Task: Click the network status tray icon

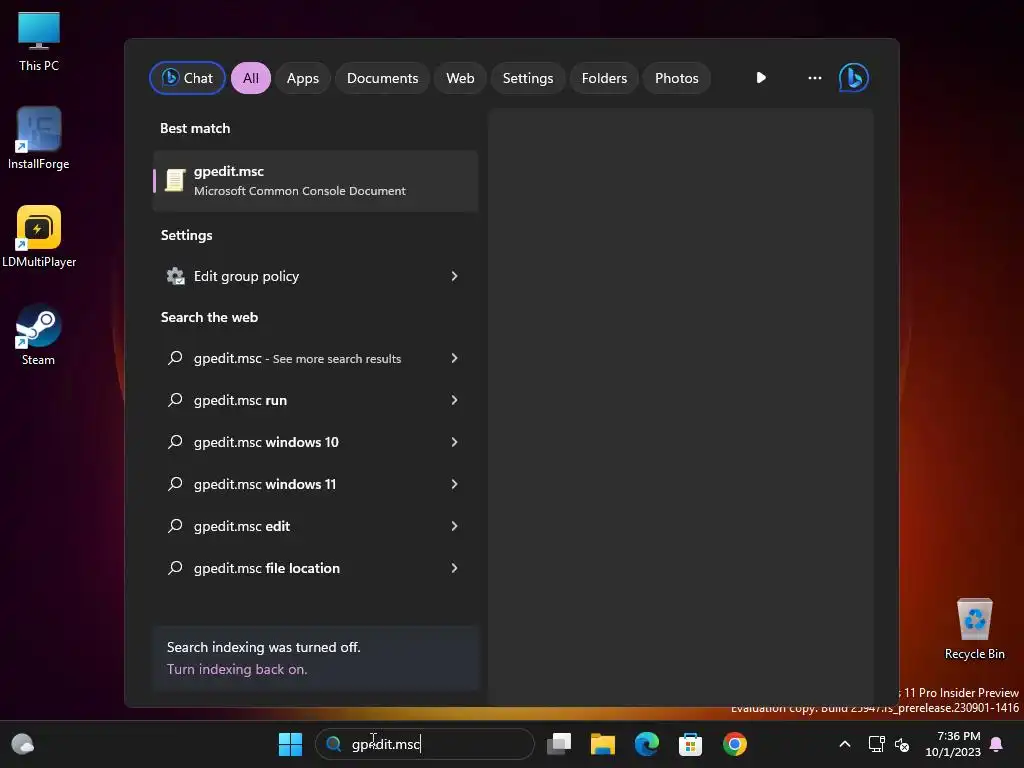Action: tap(876, 744)
